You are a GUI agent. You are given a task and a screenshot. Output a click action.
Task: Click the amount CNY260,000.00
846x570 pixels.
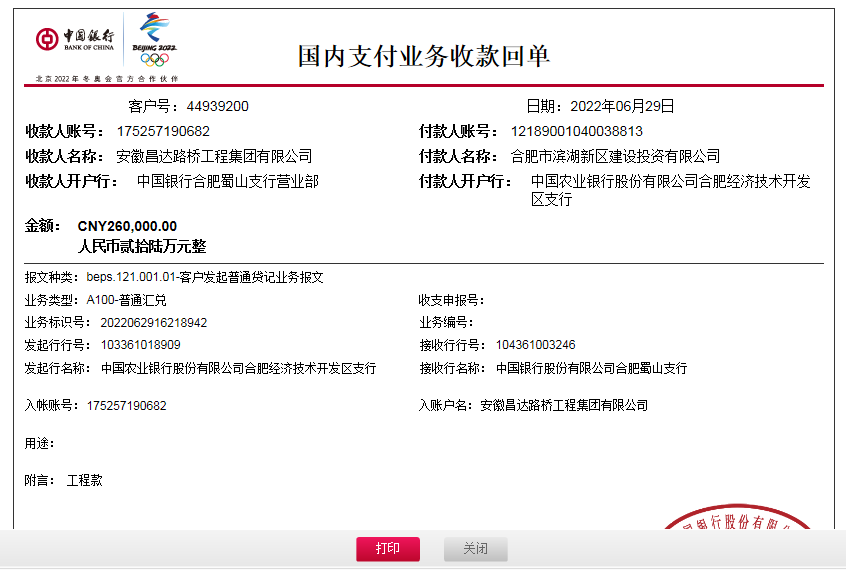coord(127,226)
